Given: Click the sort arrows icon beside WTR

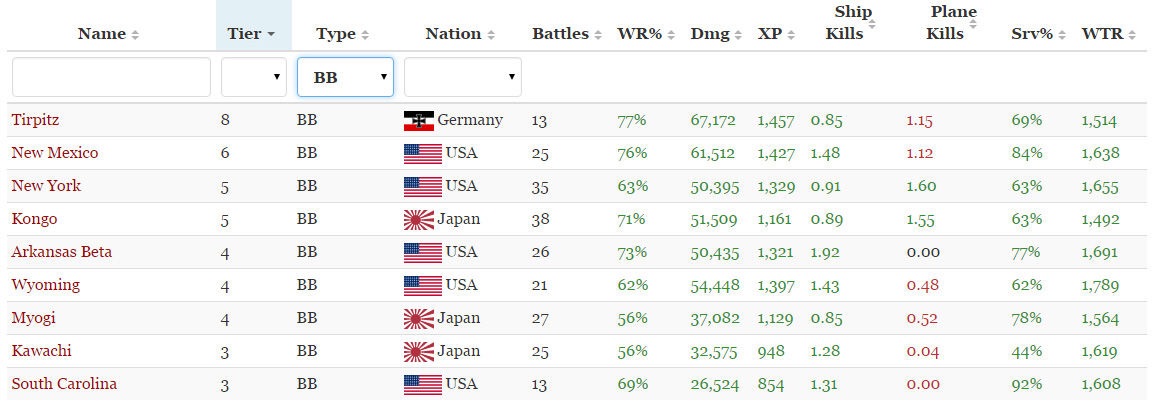Looking at the screenshot, I should [1132, 35].
